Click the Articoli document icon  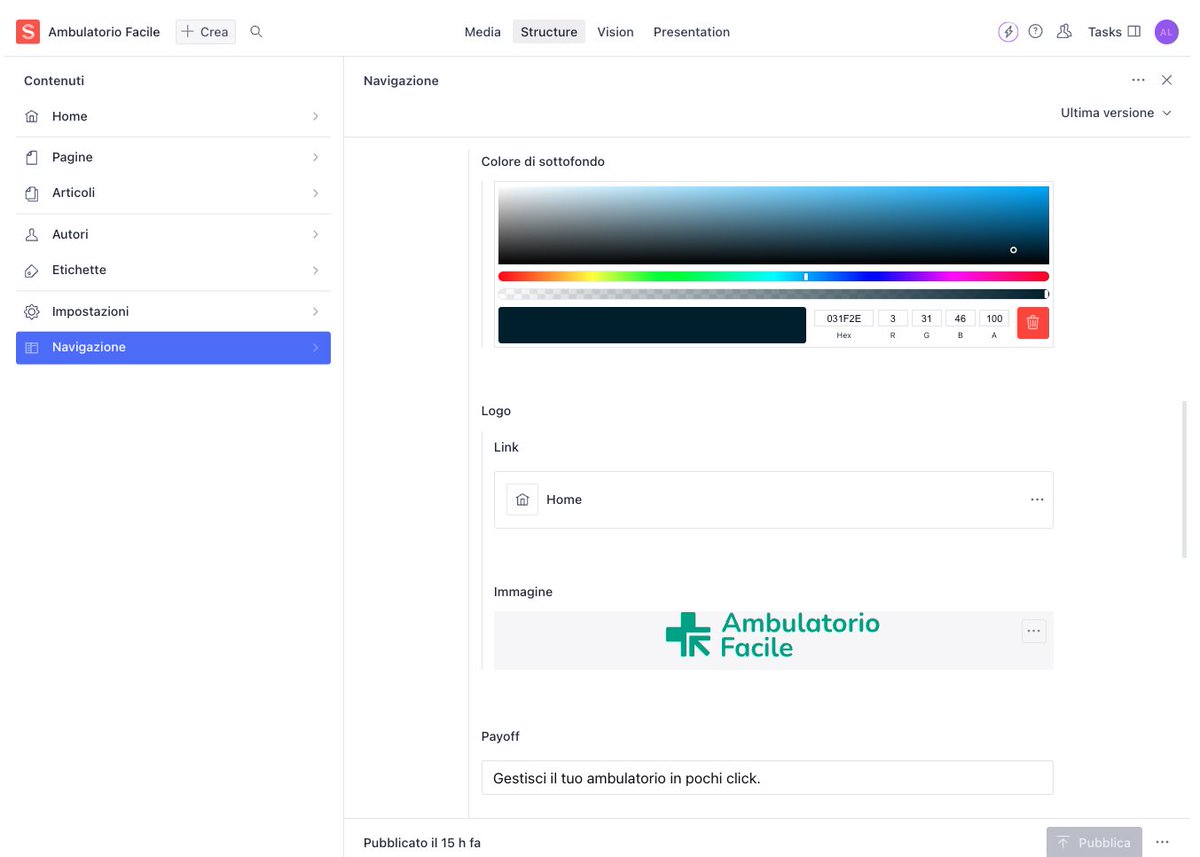click(x=33, y=192)
